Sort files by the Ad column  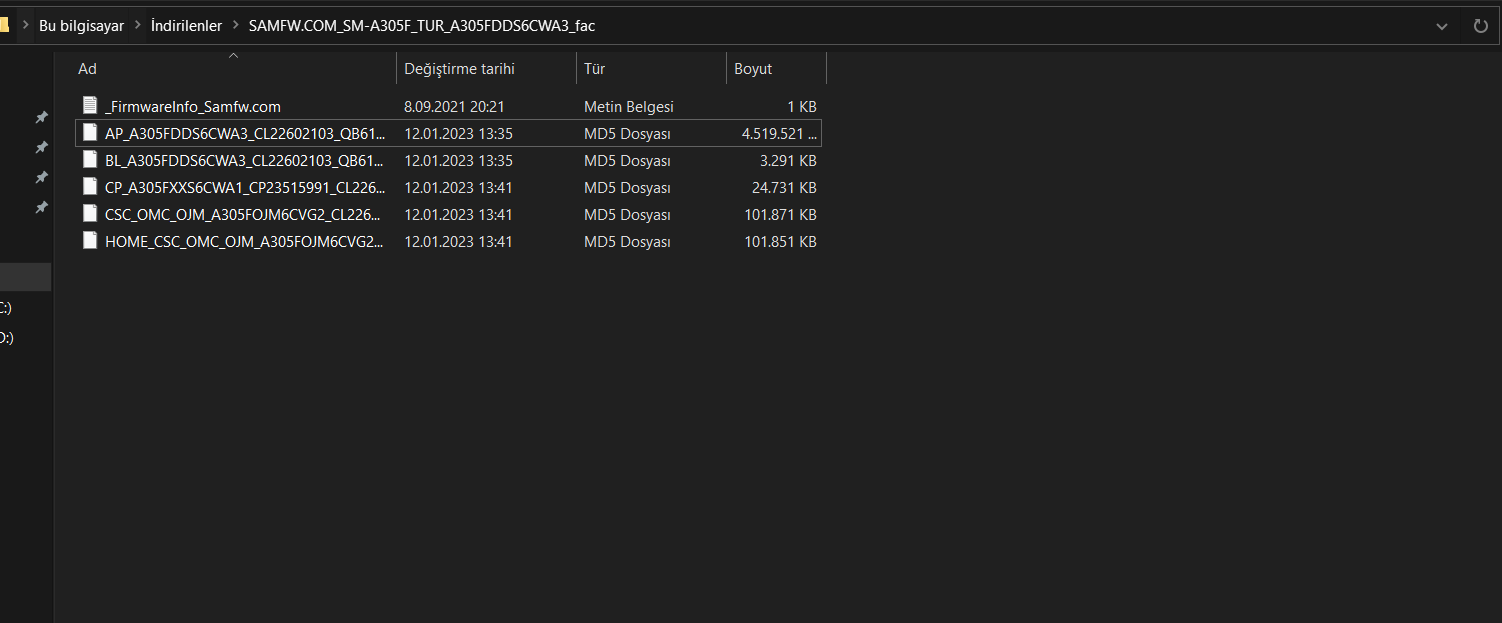click(x=234, y=69)
